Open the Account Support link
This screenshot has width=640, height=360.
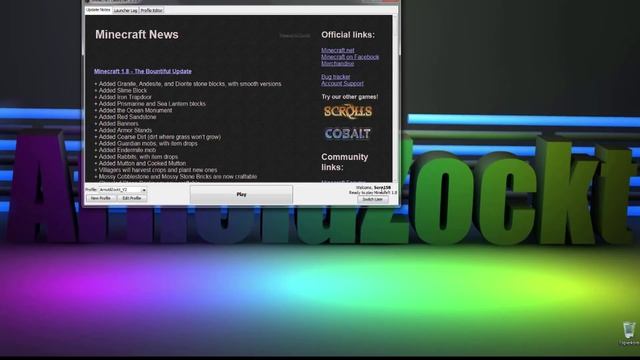[x=342, y=83]
